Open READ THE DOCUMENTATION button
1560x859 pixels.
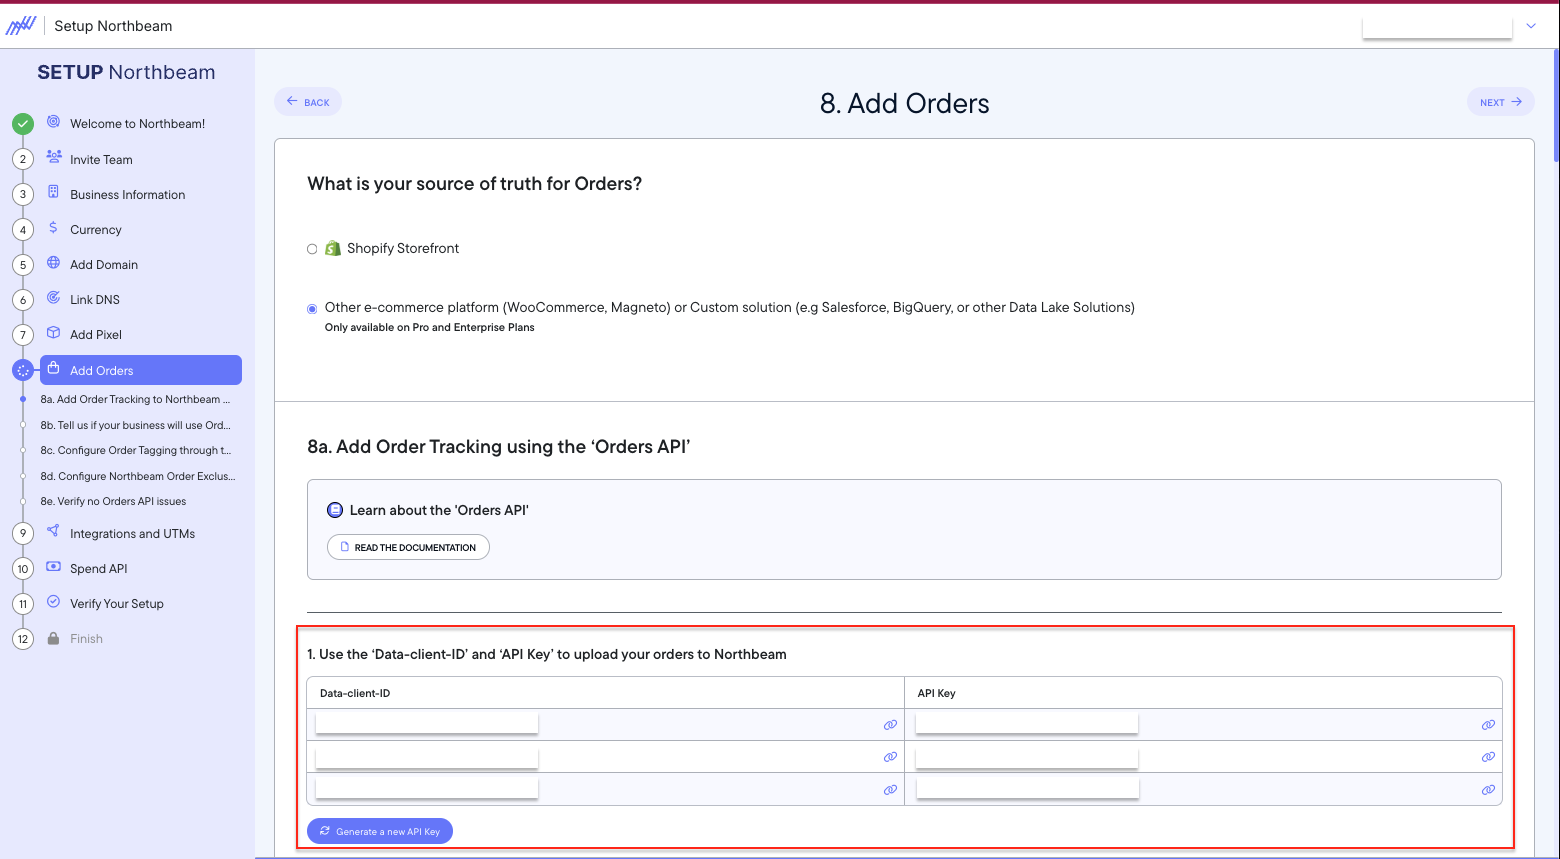point(408,547)
